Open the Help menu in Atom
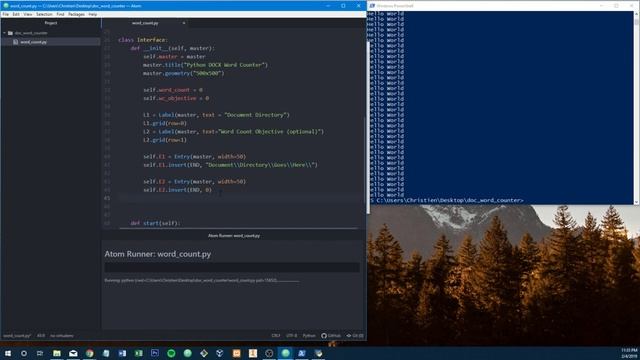640x360 pixels. pyautogui.click(x=93, y=14)
